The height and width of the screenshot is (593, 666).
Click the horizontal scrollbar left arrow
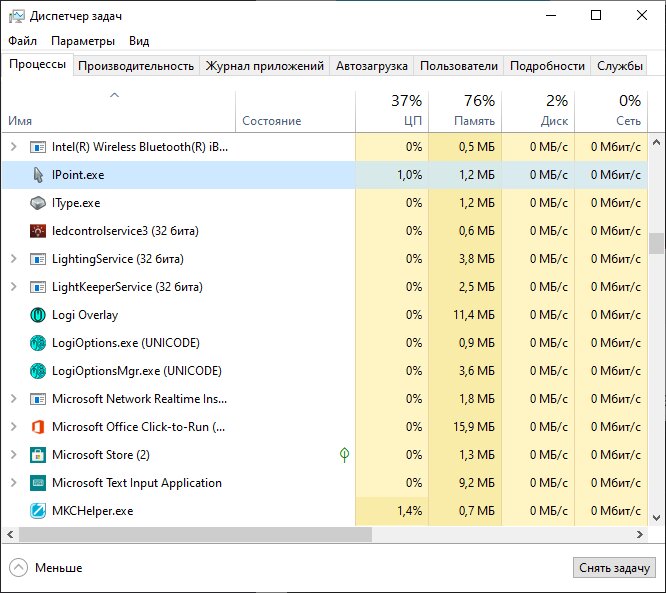[10, 534]
